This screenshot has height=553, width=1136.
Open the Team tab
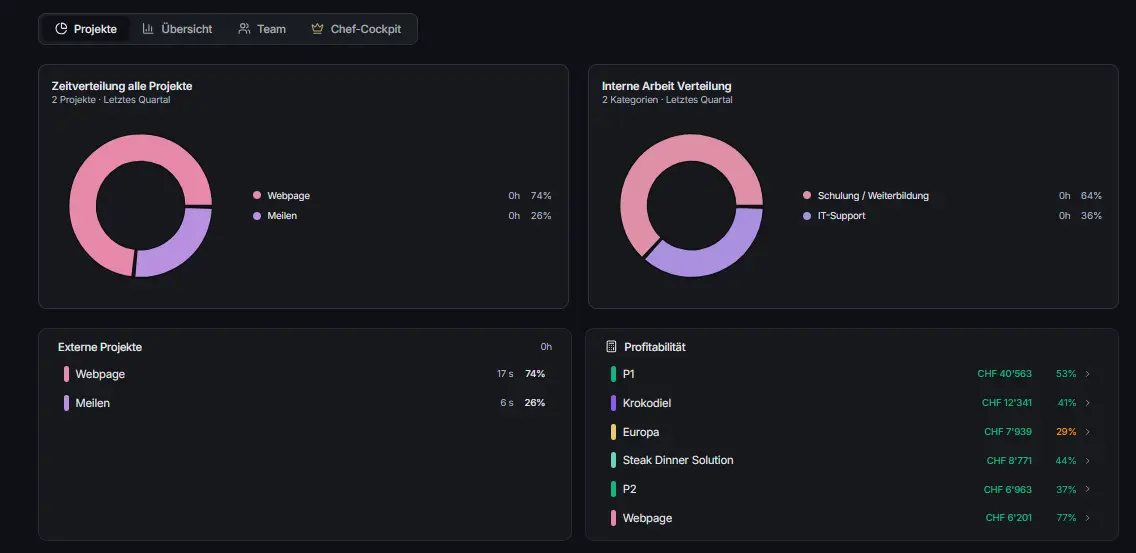click(x=262, y=29)
